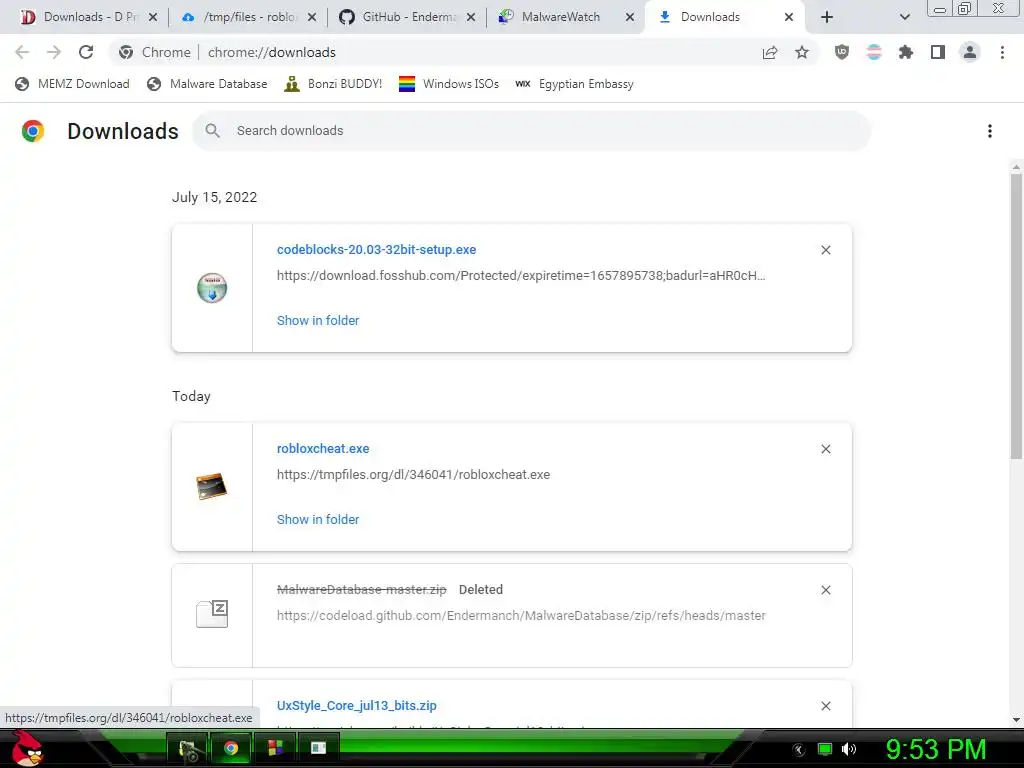
Task: Click the Search downloads field
Action: (x=531, y=131)
